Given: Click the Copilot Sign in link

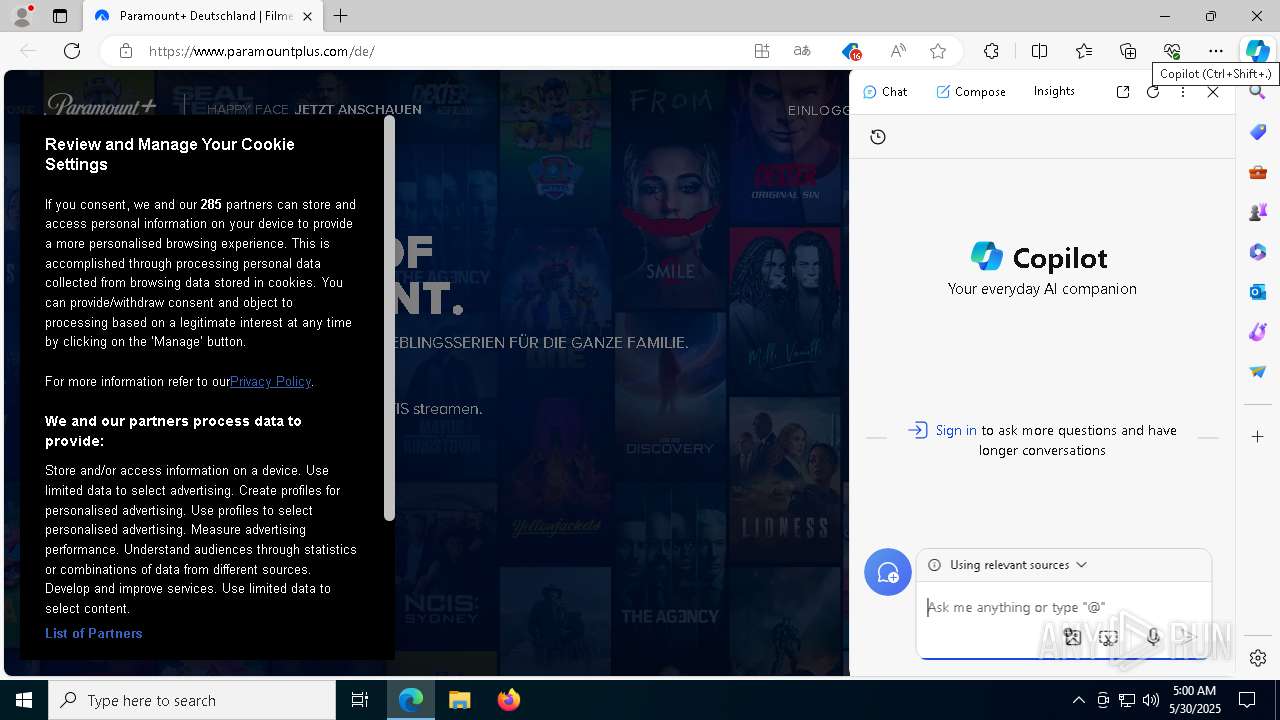Looking at the screenshot, I should (956, 430).
